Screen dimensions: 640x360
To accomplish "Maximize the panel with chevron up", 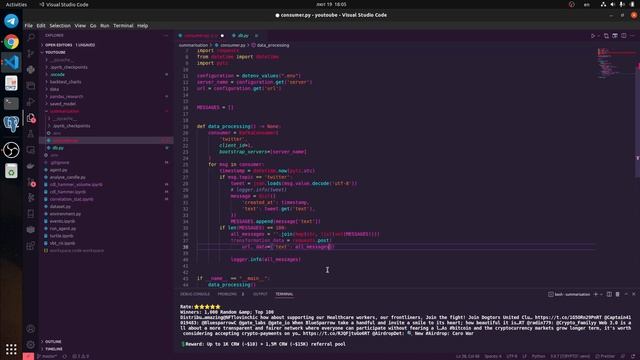I will [626, 294].
